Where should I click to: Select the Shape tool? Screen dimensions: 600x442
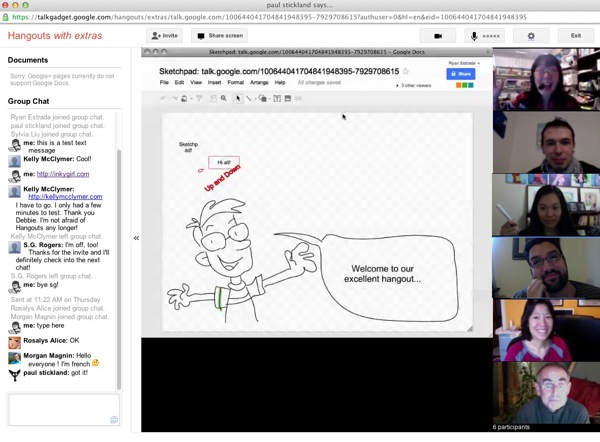(262, 99)
